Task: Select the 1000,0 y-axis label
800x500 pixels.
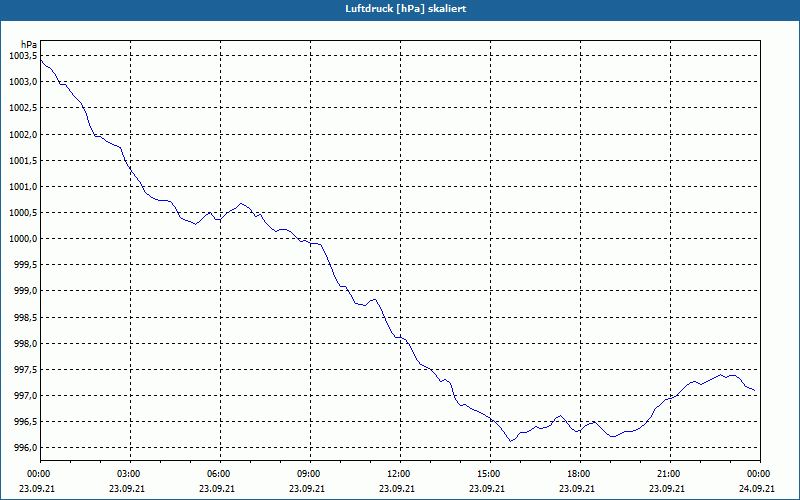Action: (x=23, y=238)
